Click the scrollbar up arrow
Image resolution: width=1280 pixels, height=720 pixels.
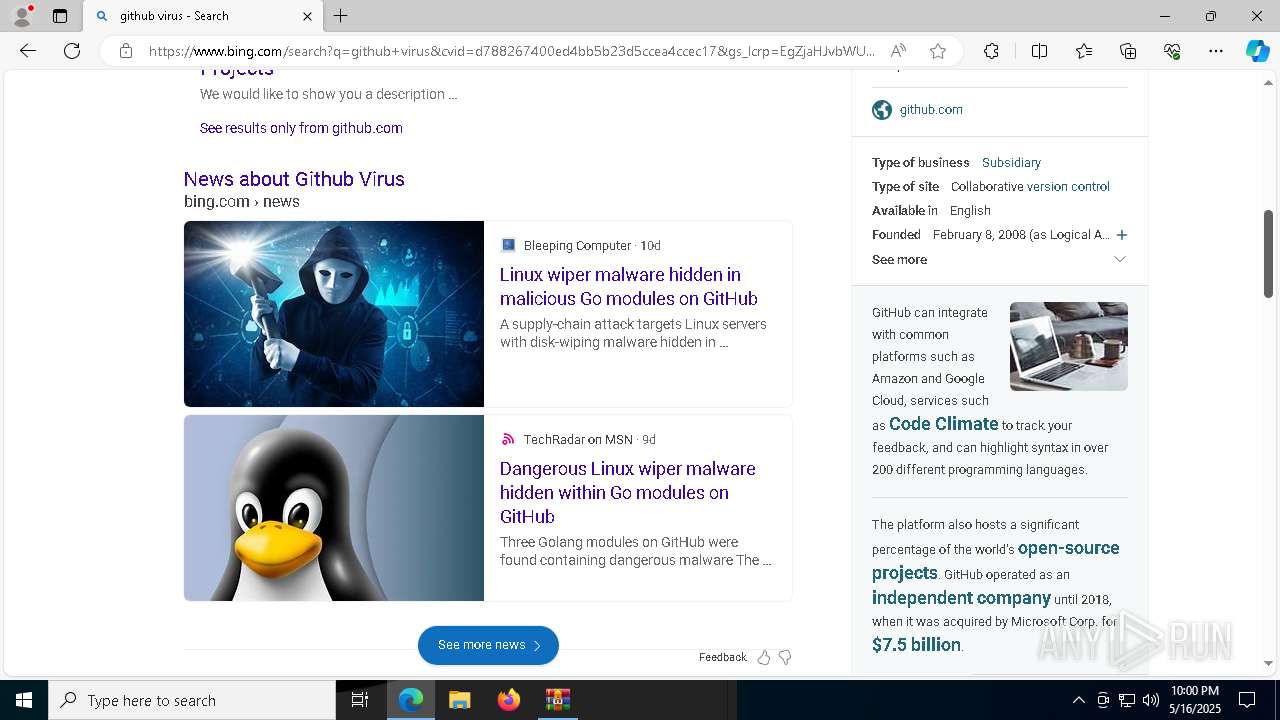1268,82
